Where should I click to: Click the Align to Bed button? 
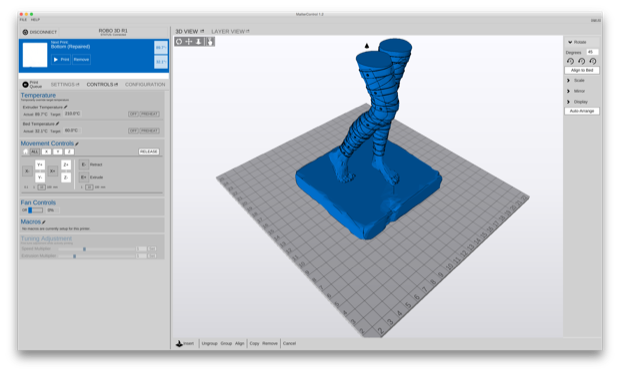(582, 70)
